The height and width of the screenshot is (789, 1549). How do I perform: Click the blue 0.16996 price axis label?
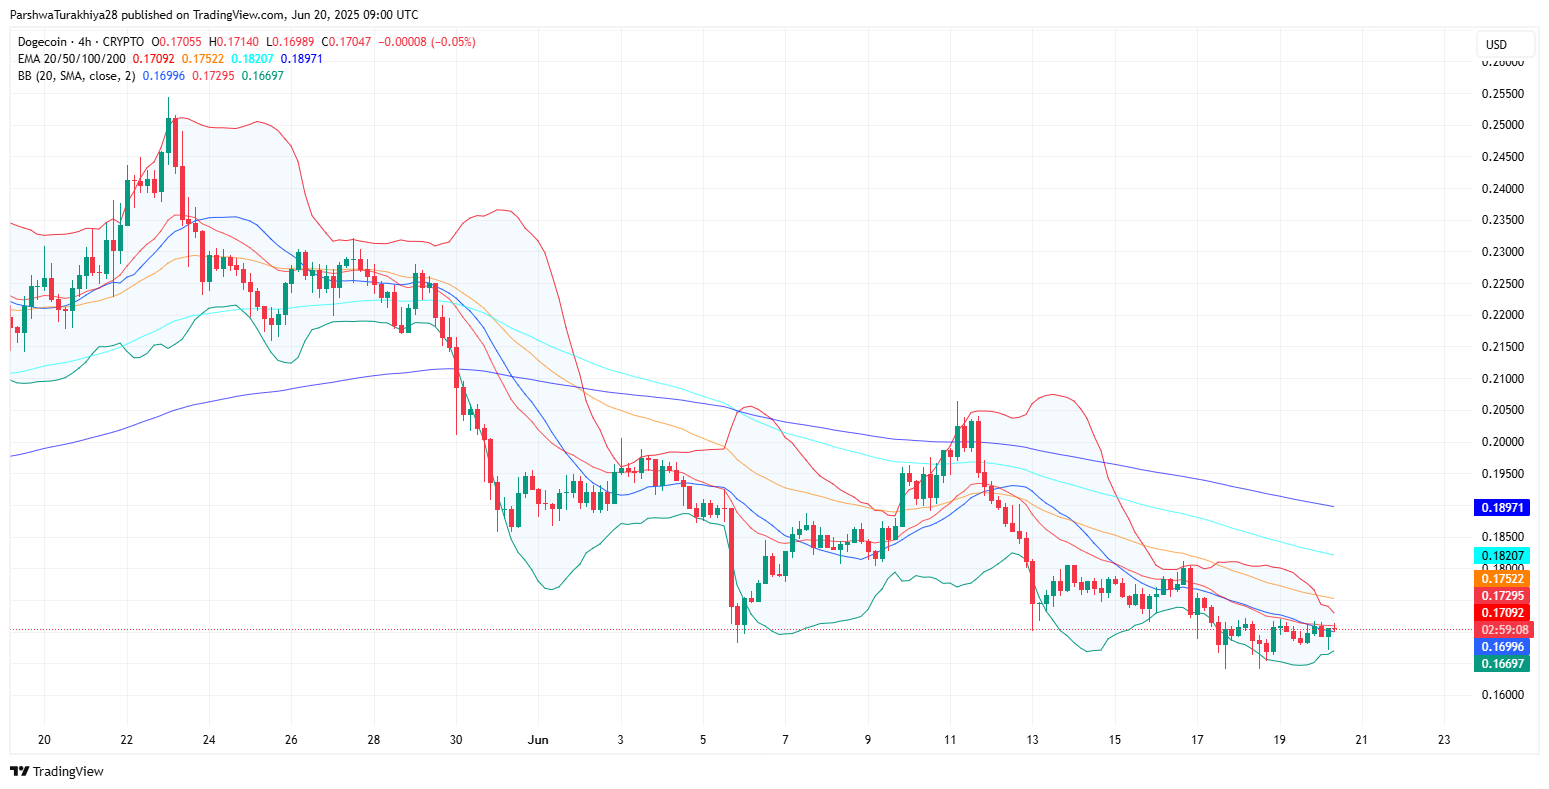click(x=1502, y=647)
